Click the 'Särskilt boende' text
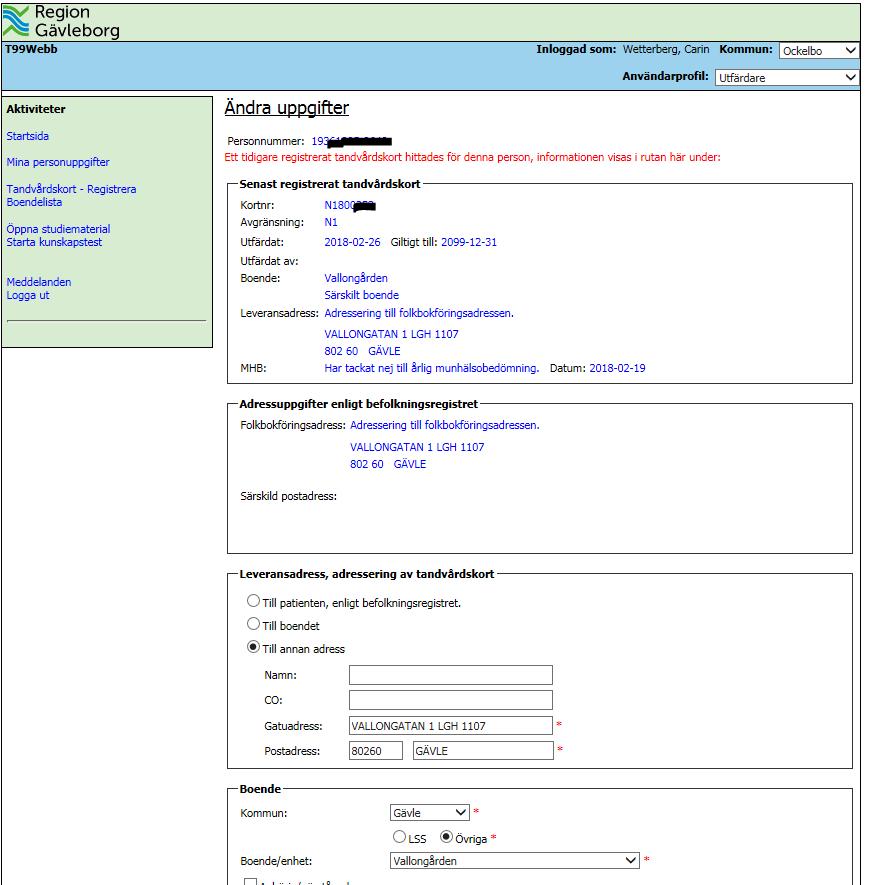This screenshot has height=885, width=869. (x=361, y=295)
